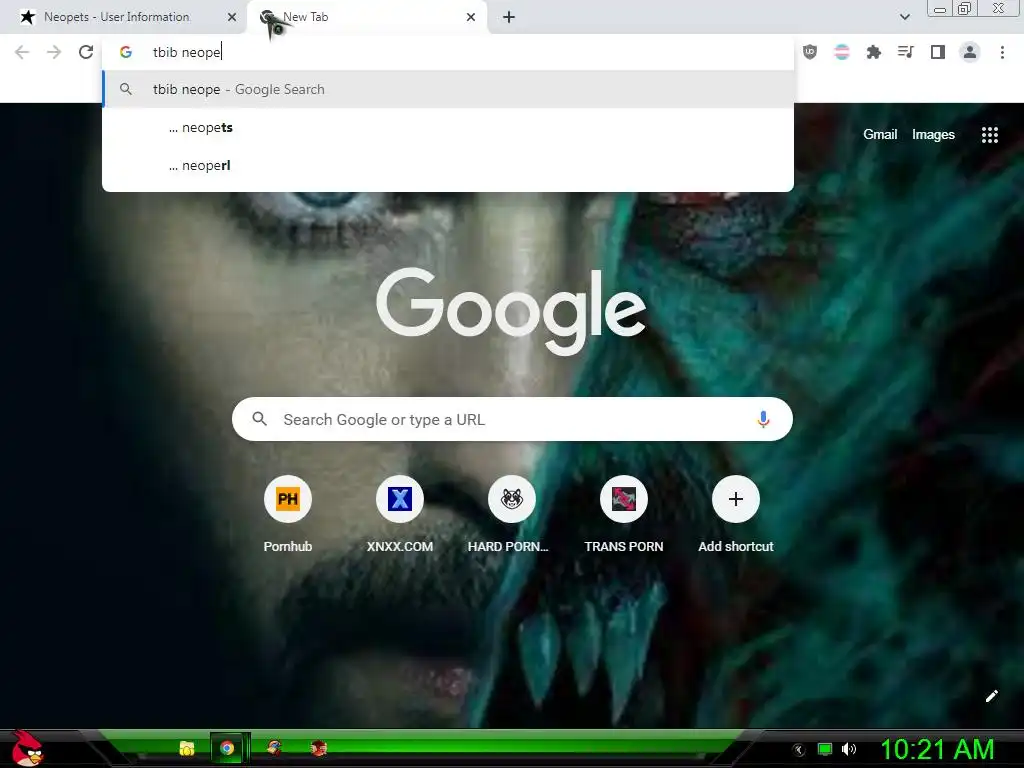Open Chrome's three-dot menu

point(1002,52)
